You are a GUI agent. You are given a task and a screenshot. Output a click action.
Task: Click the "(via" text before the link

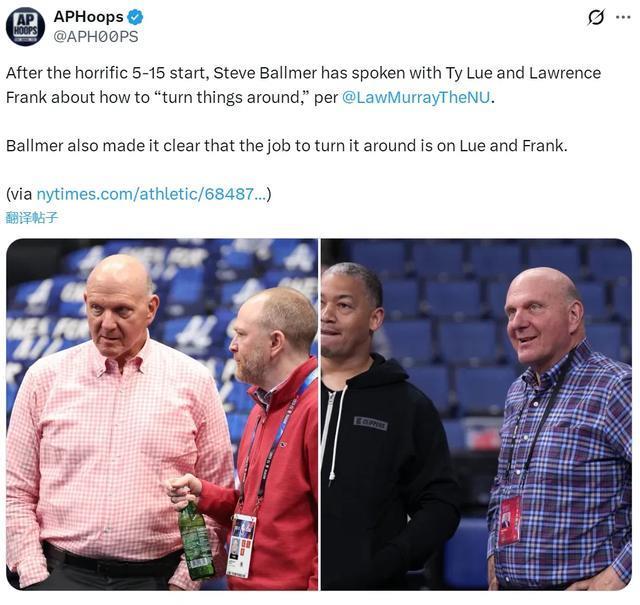click(x=19, y=194)
